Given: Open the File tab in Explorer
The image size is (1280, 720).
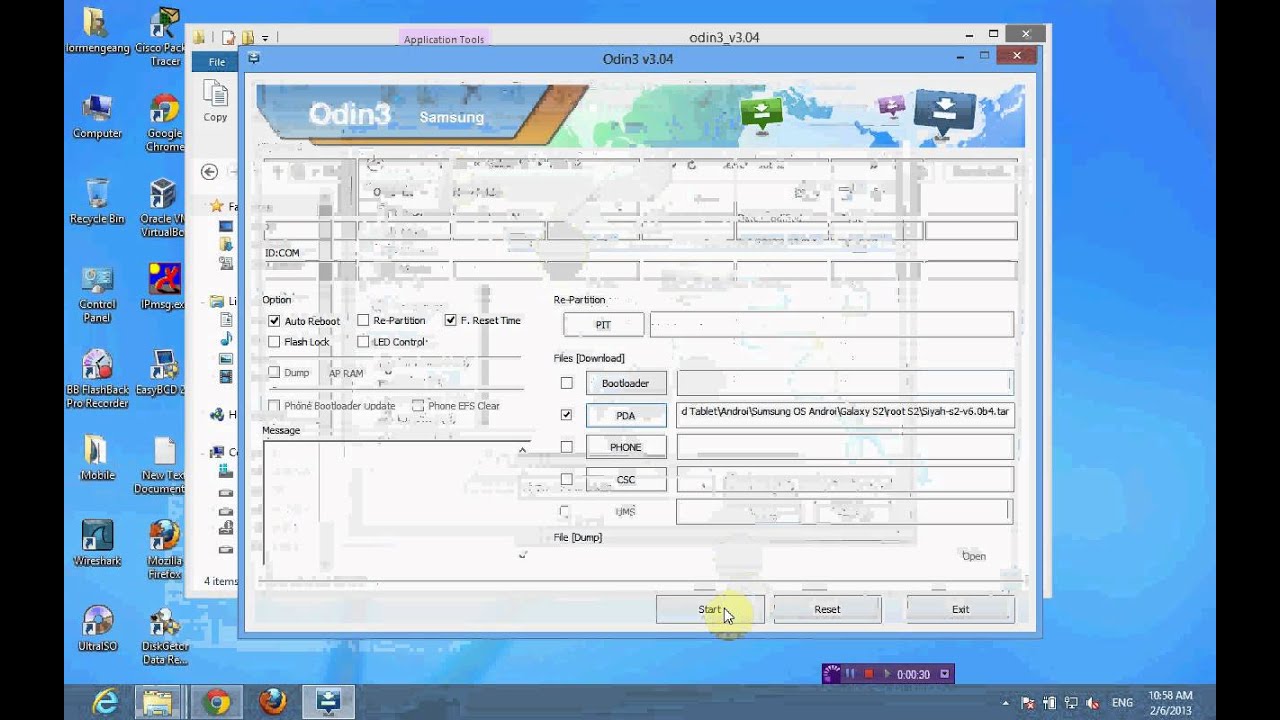Looking at the screenshot, I should click(x=217, y=62).
